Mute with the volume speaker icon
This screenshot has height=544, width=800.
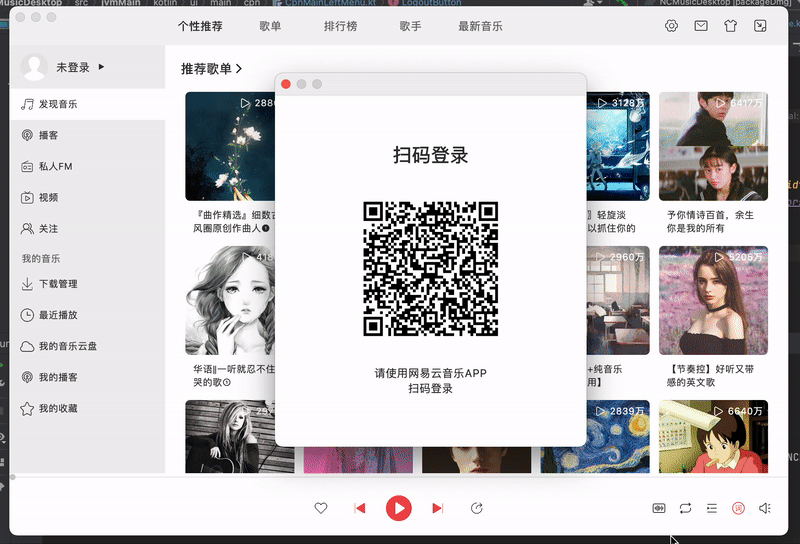[764, 508]
